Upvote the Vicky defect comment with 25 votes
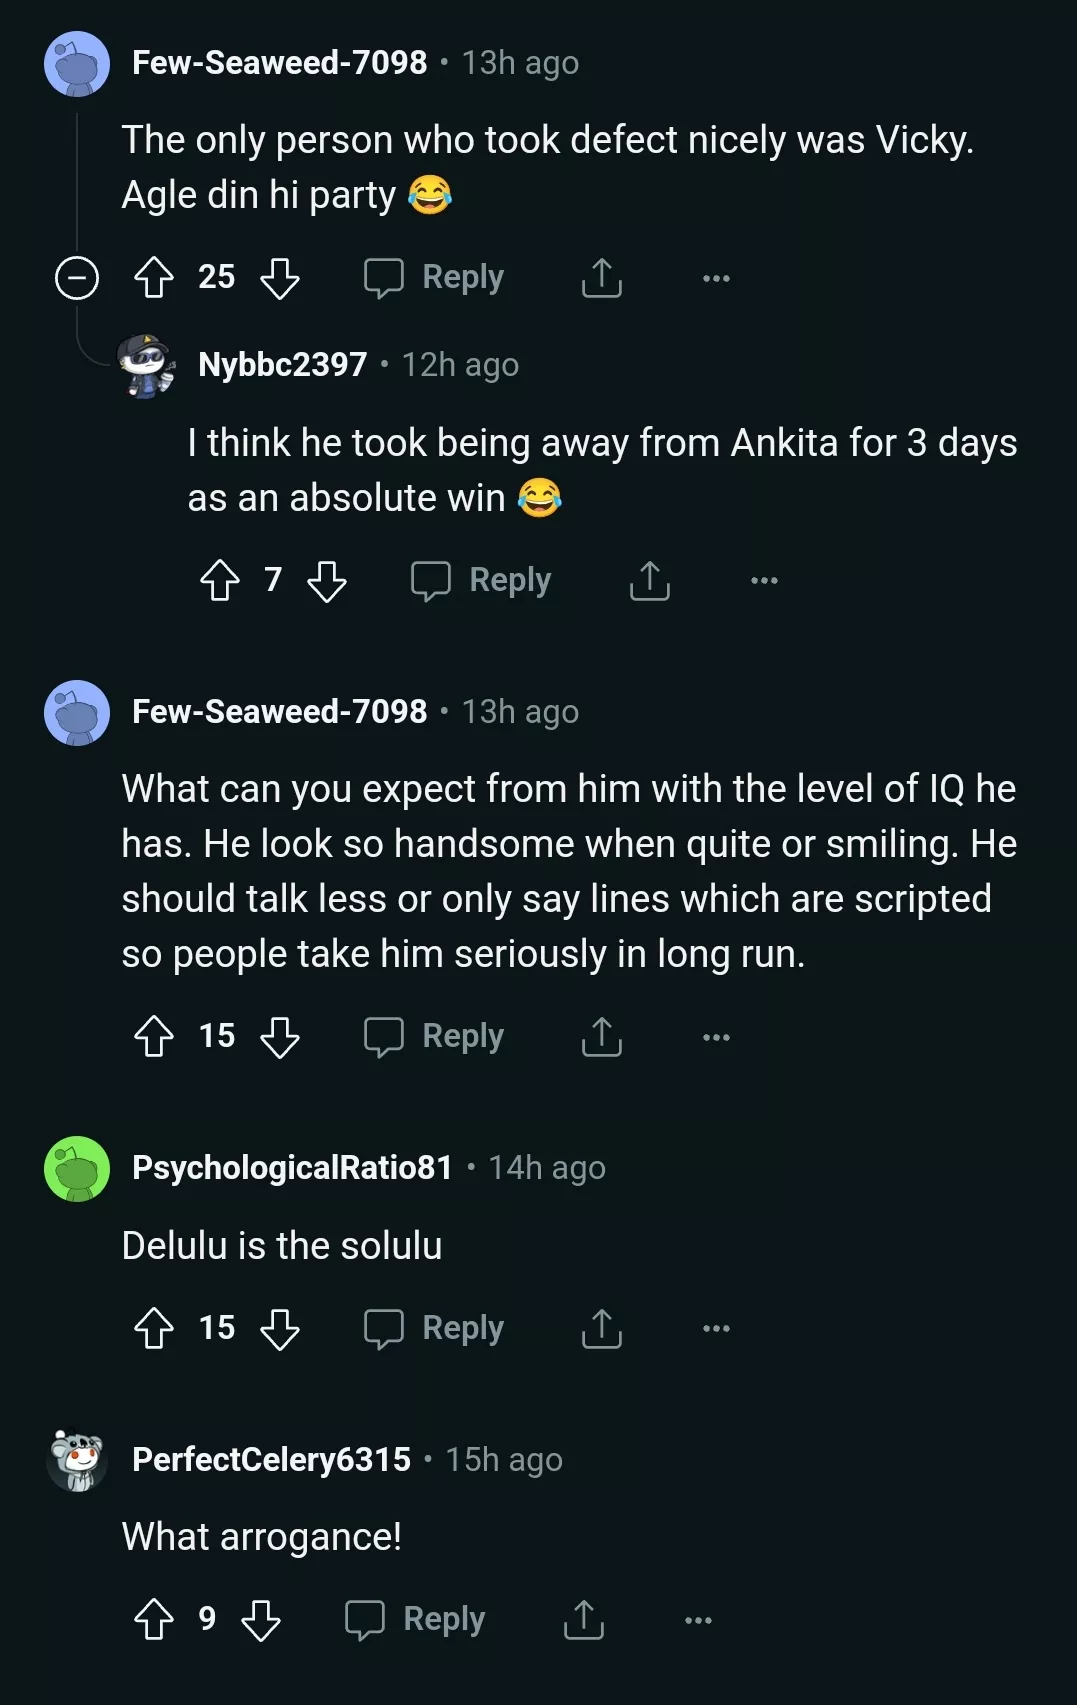Viewport: 1077px width, 1705px height. pyautogui.click(x=154, y=277)
